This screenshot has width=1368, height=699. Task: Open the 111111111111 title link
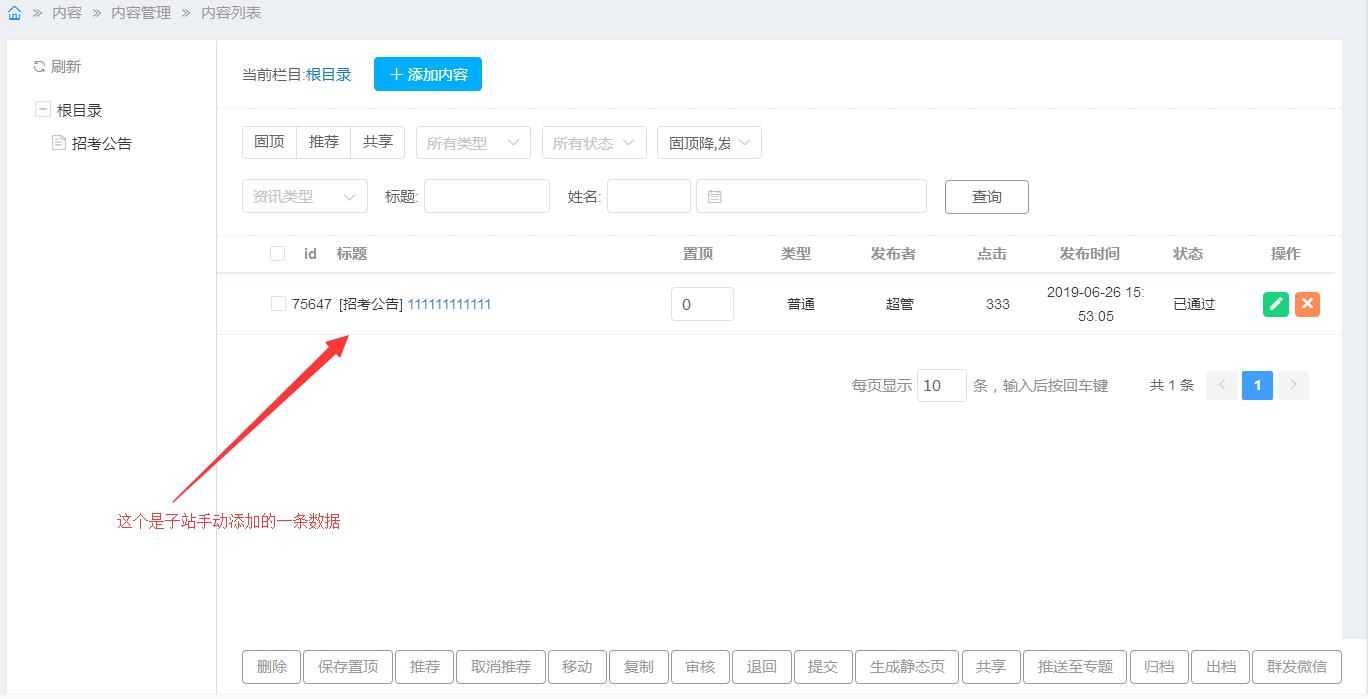coord(449,304)
